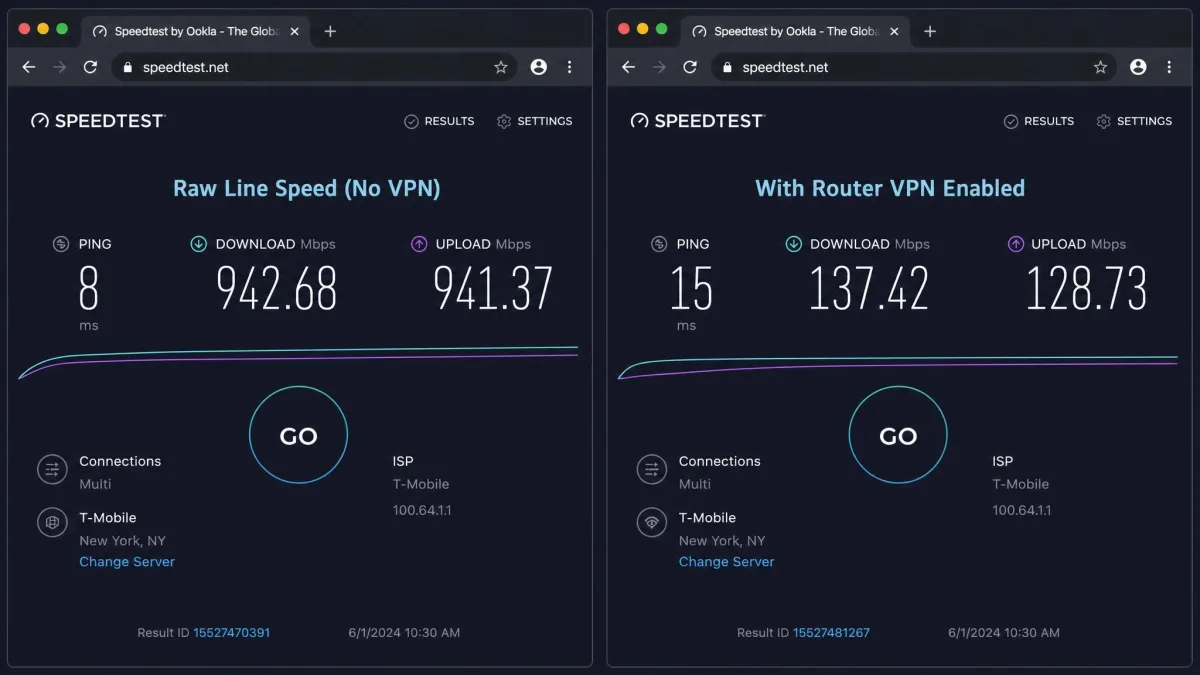Click Connections mode icon in left window
Screen dimensions: 1200x675
(x=52, y=469)
